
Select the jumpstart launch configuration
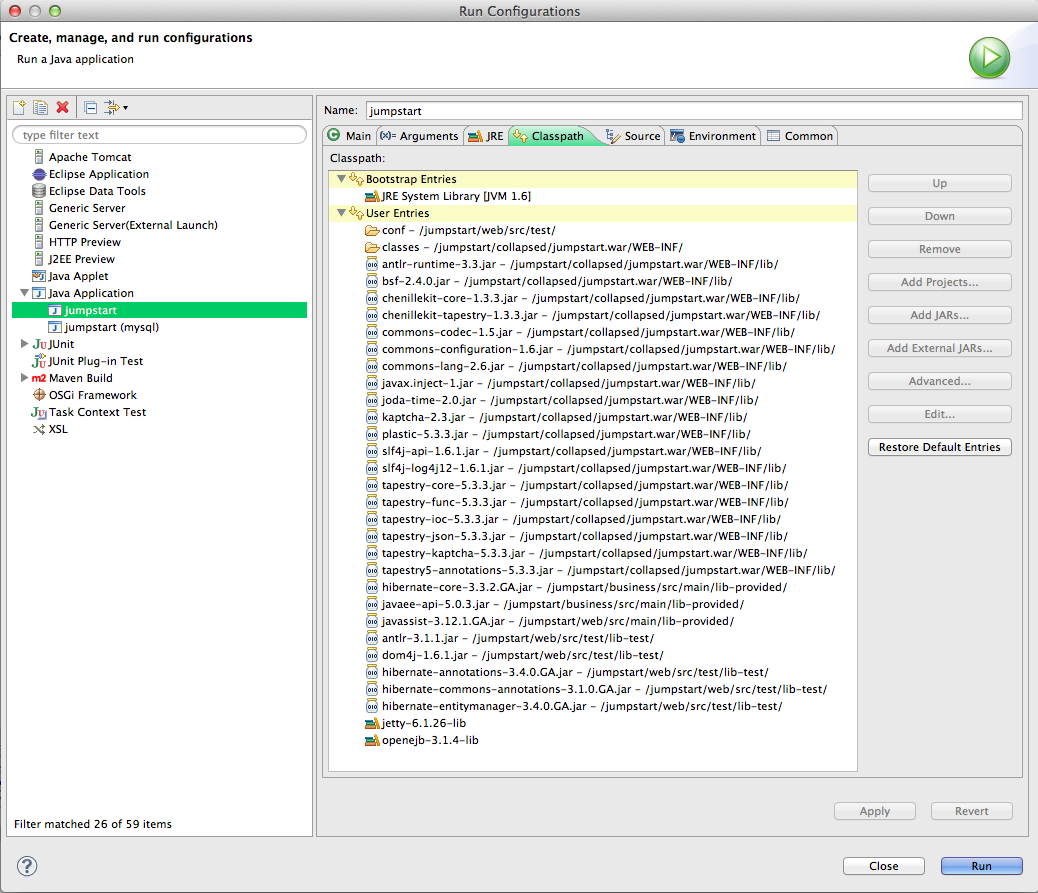point(160,310)
